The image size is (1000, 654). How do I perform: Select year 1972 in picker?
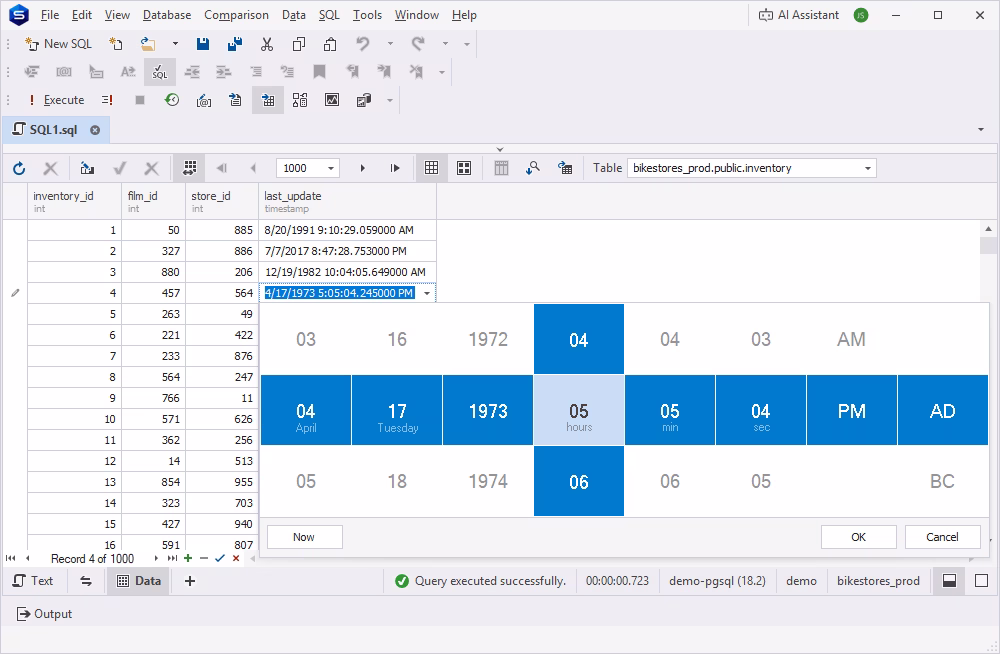click(488, 339)
